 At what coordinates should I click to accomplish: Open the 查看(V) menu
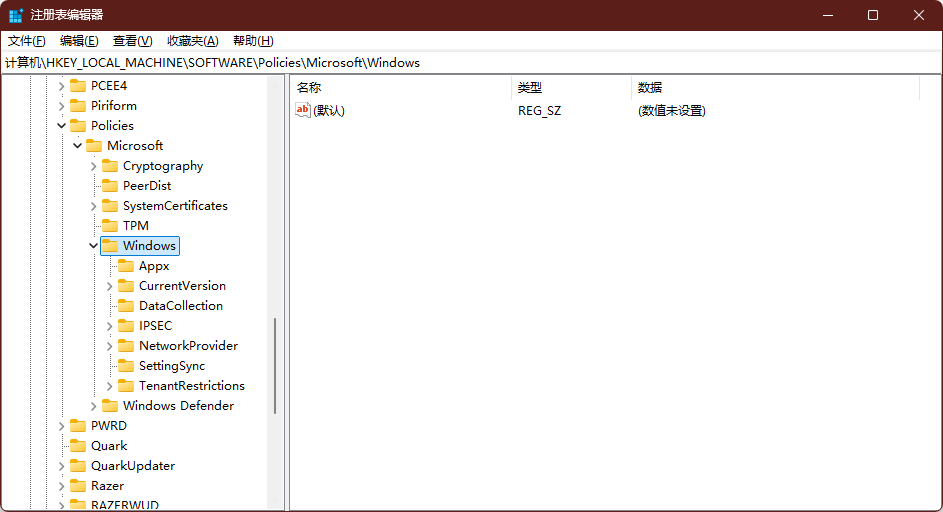coord(132,41)
